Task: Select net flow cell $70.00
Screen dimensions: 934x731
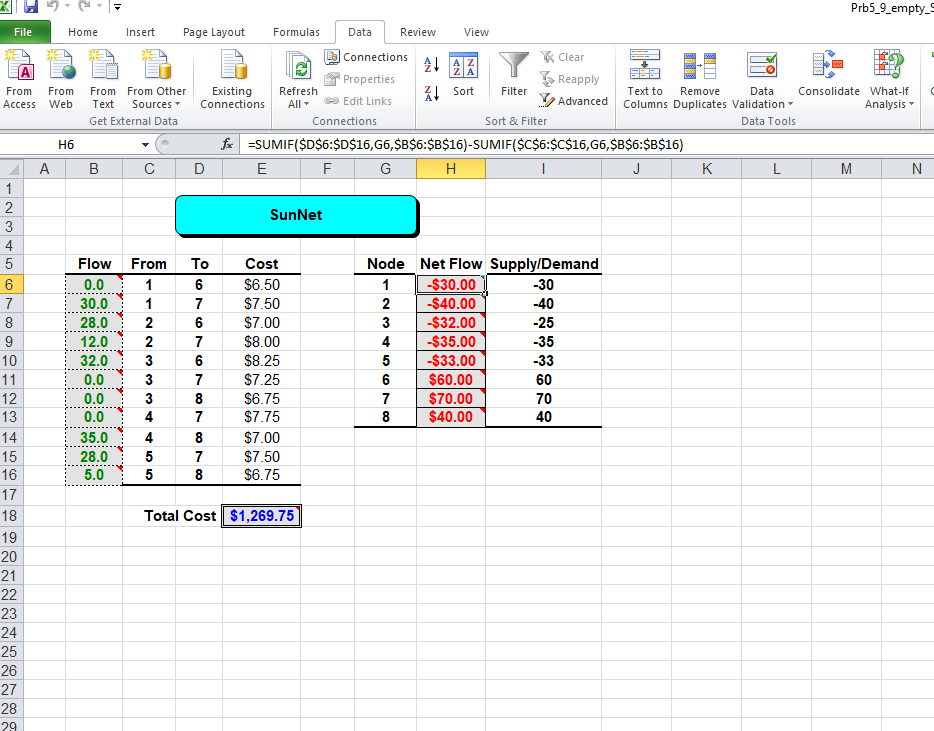Action: (x=451, y=399)
